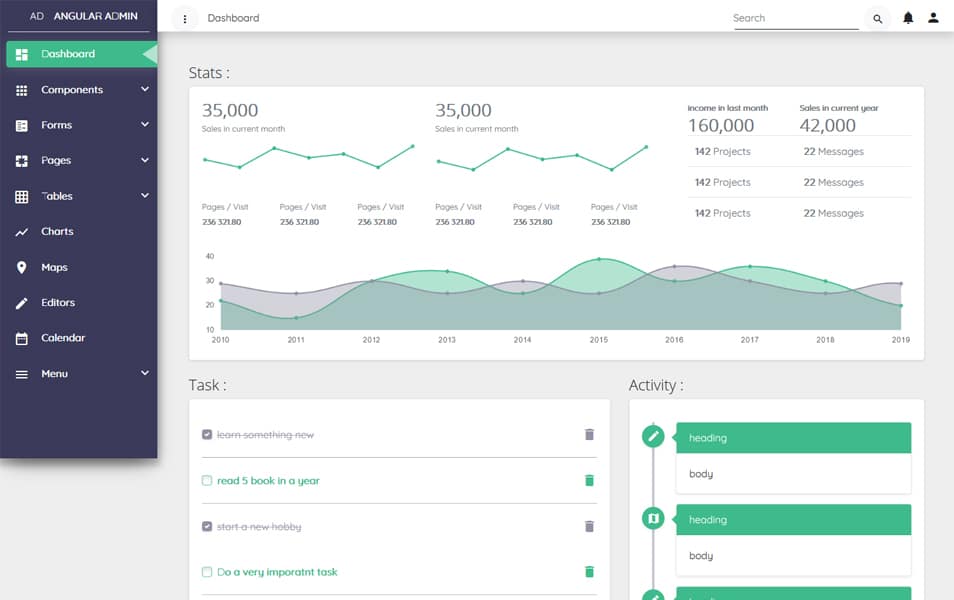Open the notifications bell
Viewport: 954px width, 600px height.
coord(908,18)
